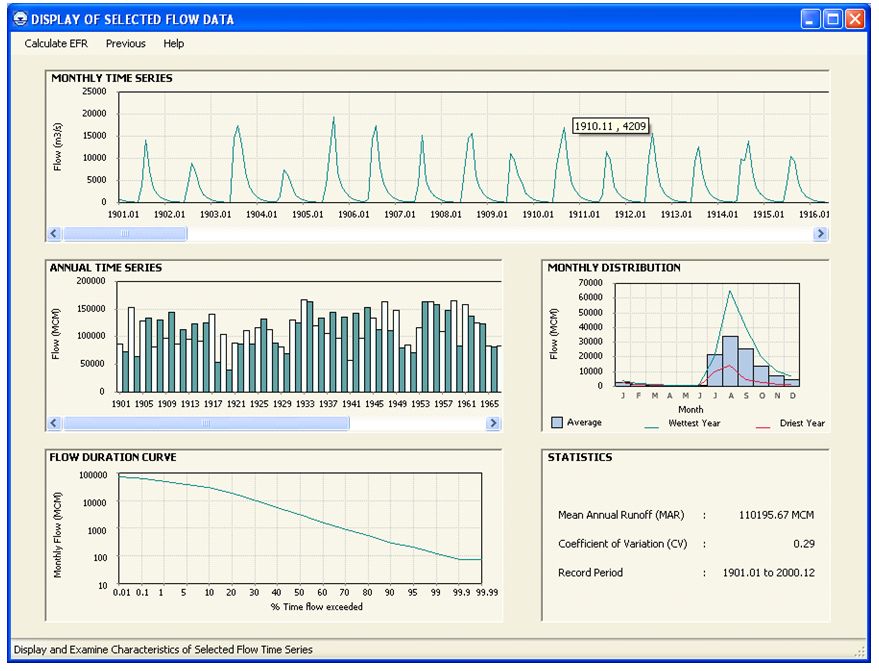879x671 pixels.
Task: Select the Wettest Year legend entry
Action: click(693, 423)
